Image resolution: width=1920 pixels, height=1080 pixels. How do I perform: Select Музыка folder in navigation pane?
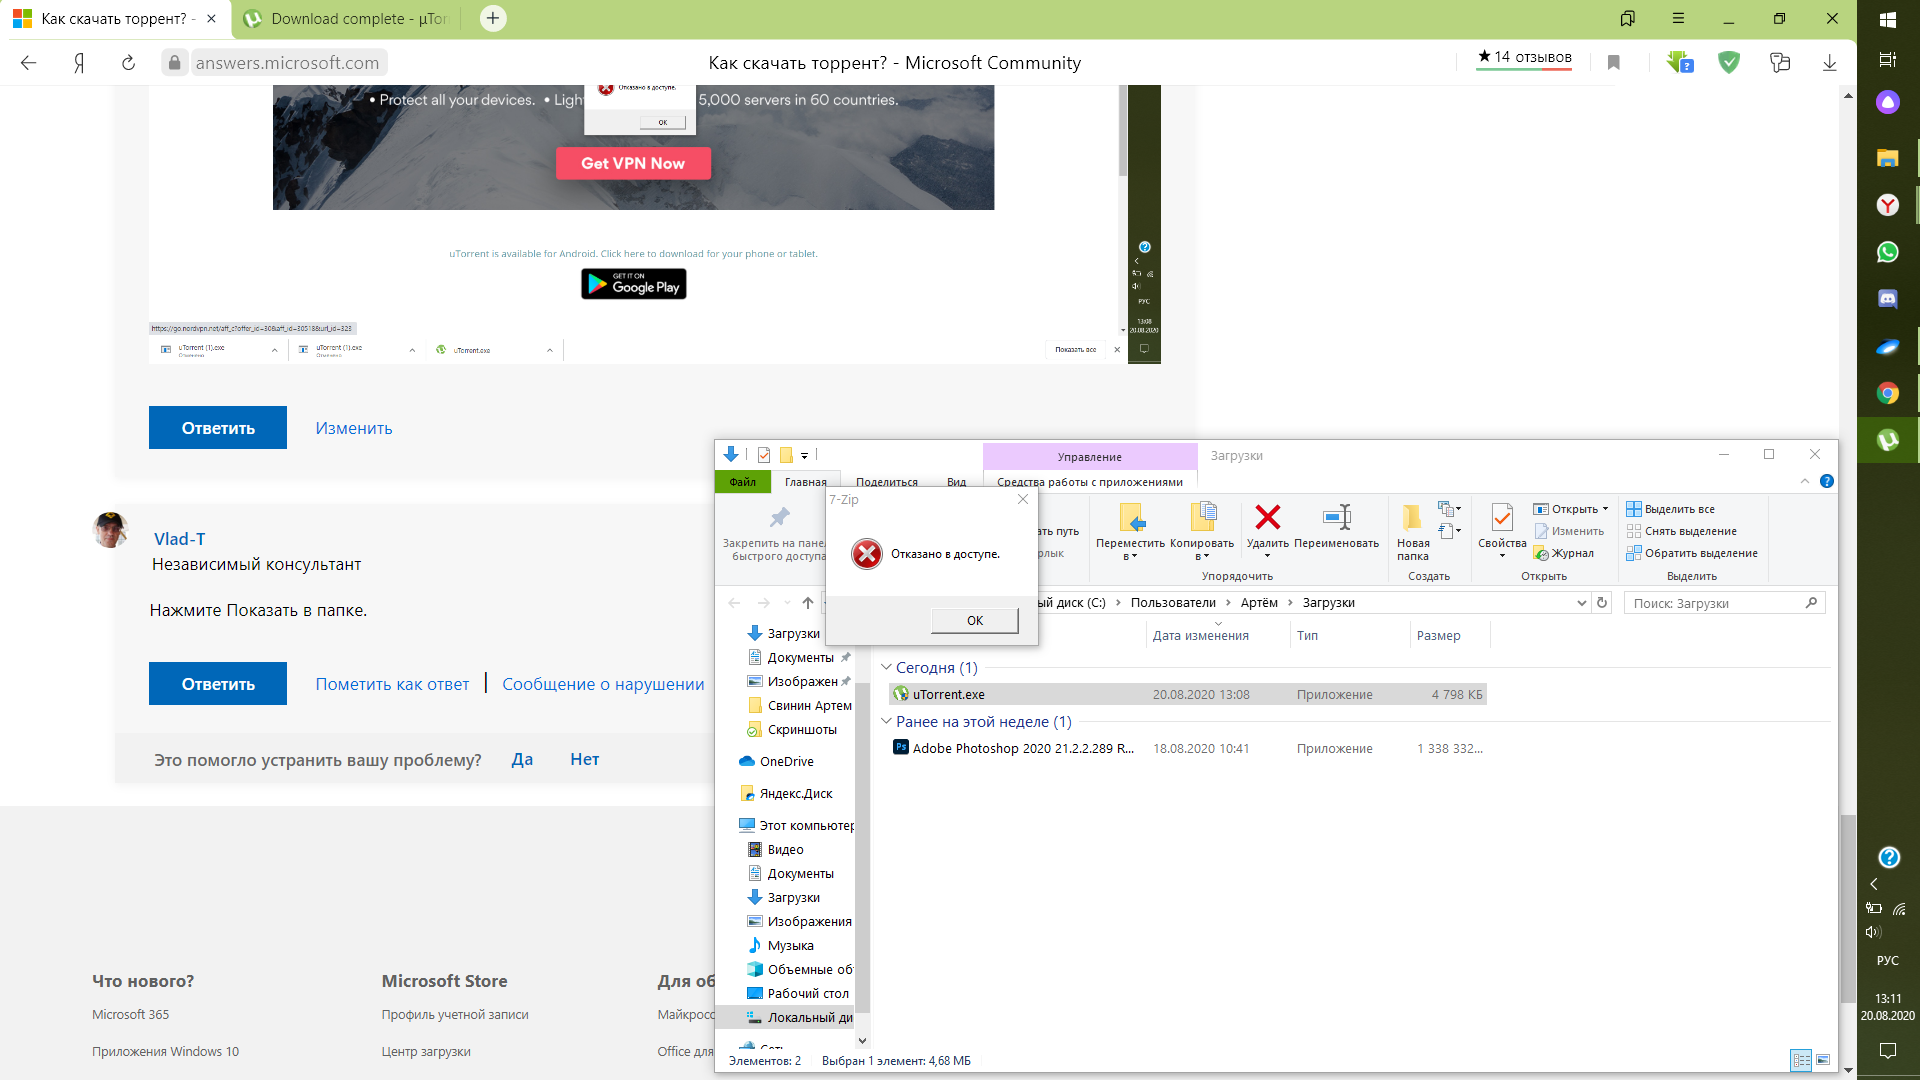(x=790, y=945)
